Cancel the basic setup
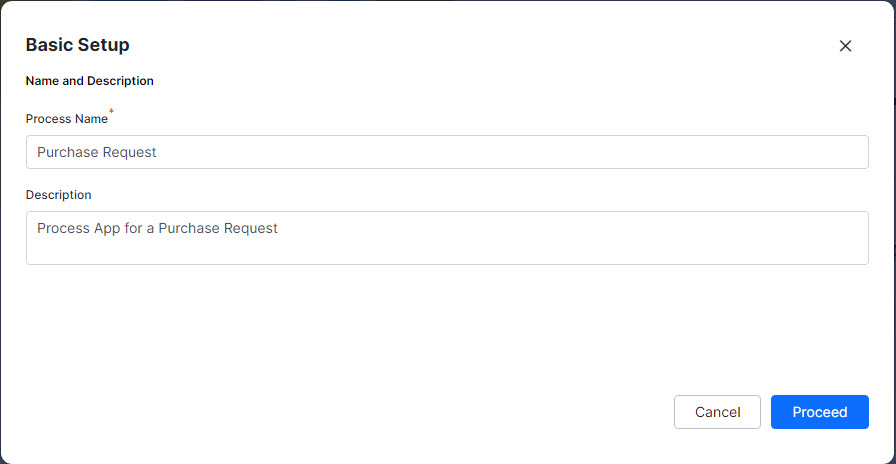896x464 pixels. click(x=717, y=412)
